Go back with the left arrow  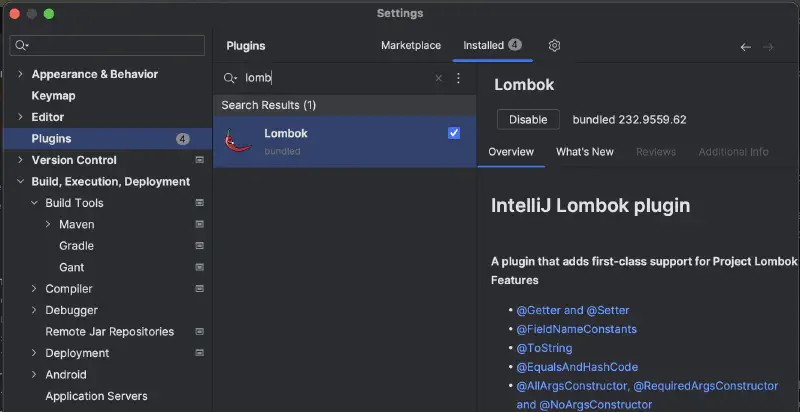[x=745, y=47]
